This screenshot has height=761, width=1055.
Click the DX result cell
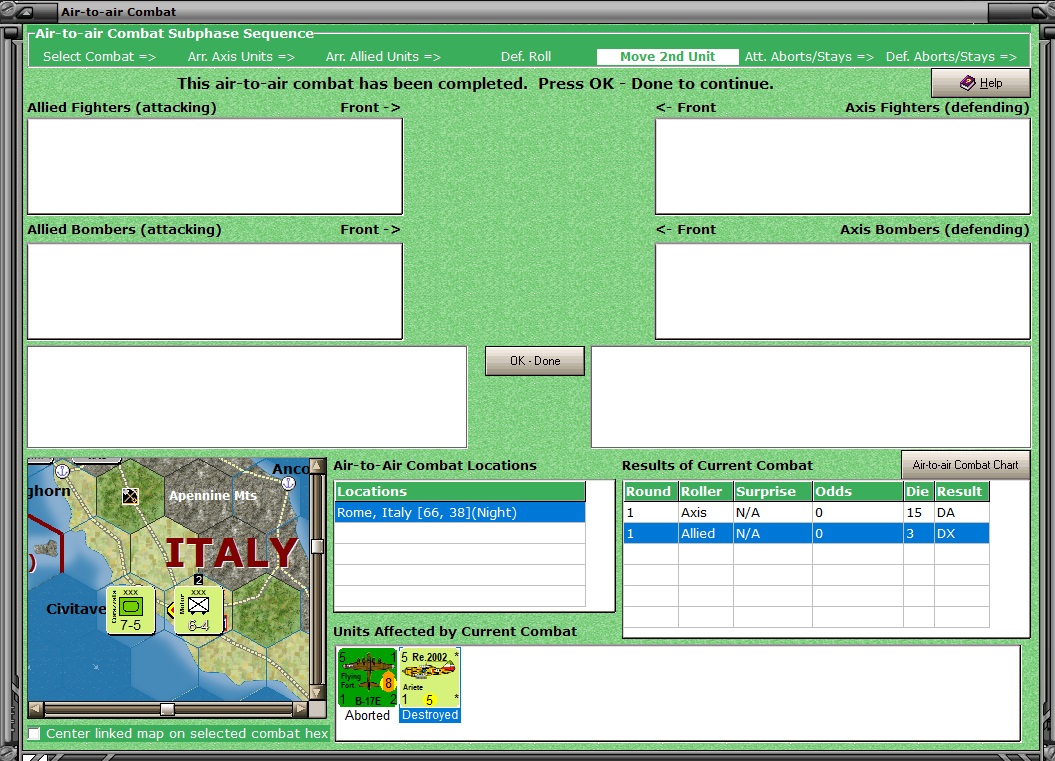961,534
